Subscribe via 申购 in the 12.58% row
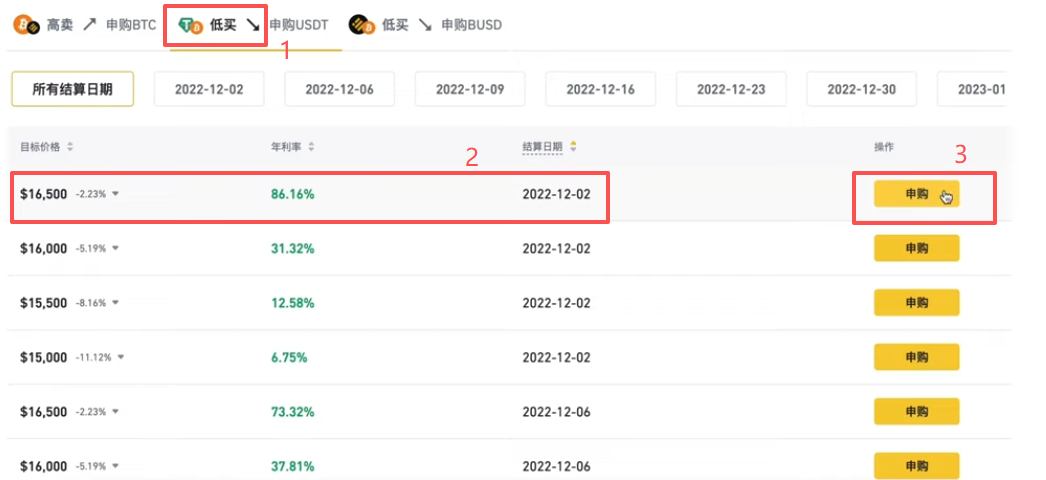Image resolution: width=1046 pixels, height=480 pixels. click(917, 303)
